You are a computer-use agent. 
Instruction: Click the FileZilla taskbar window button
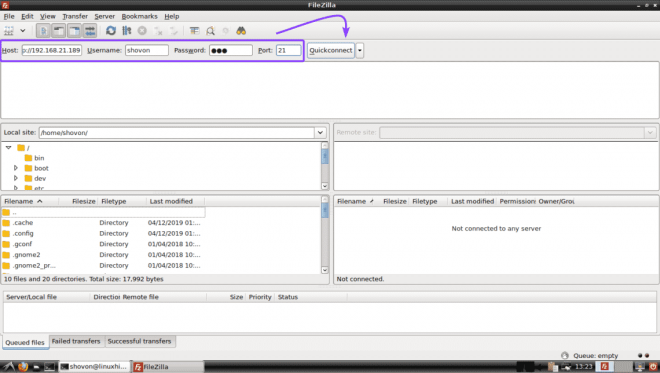[168, 367]
